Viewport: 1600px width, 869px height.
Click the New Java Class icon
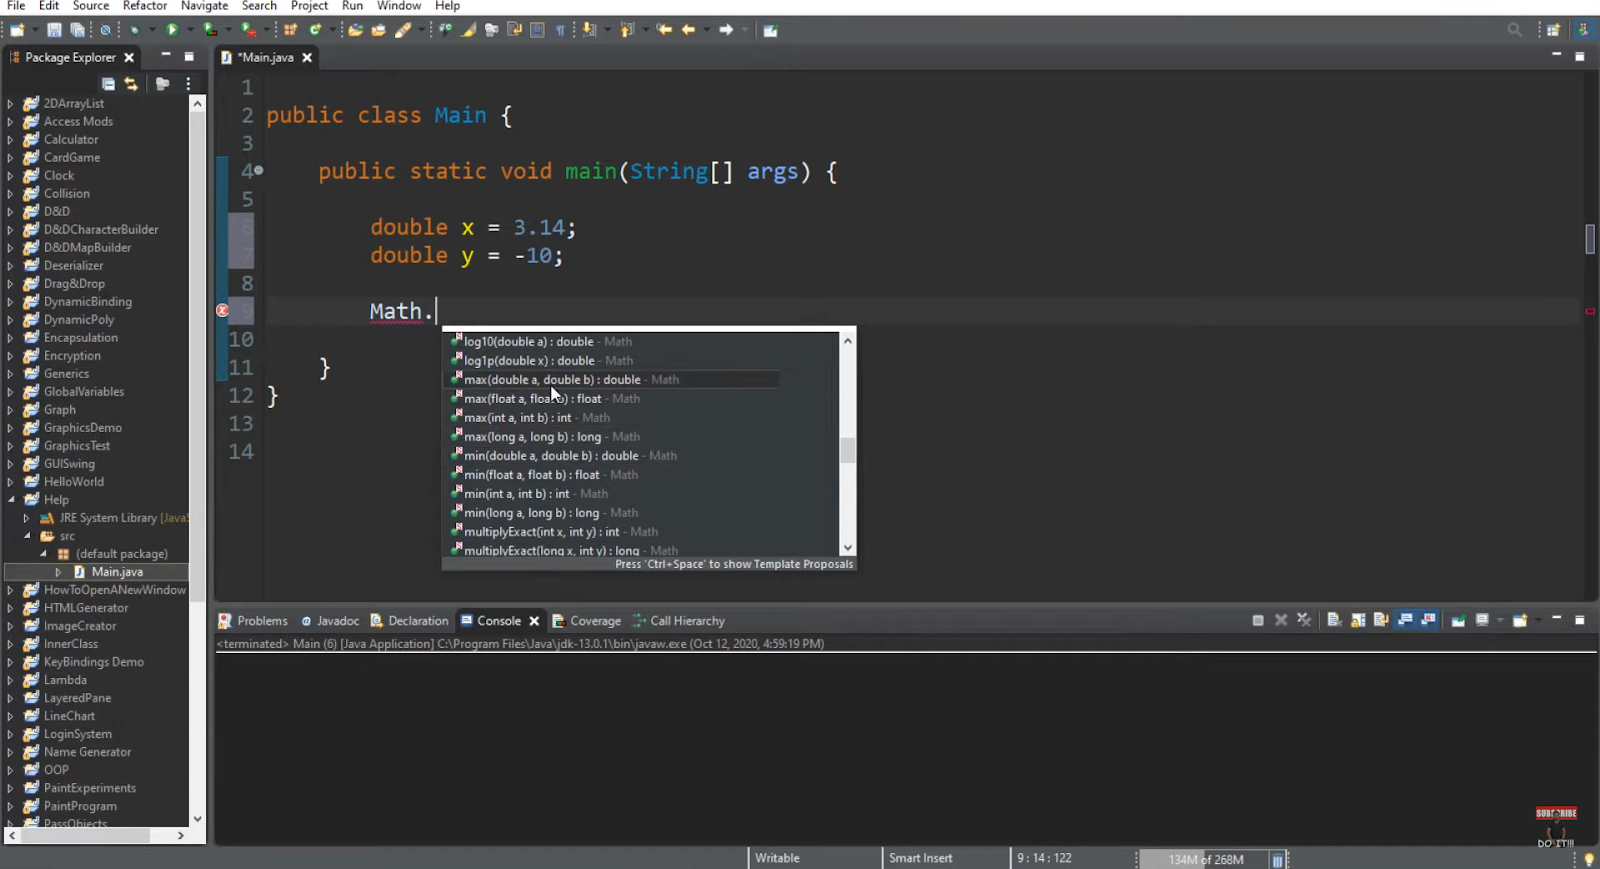pyautogui.click(x=315, y=30)
